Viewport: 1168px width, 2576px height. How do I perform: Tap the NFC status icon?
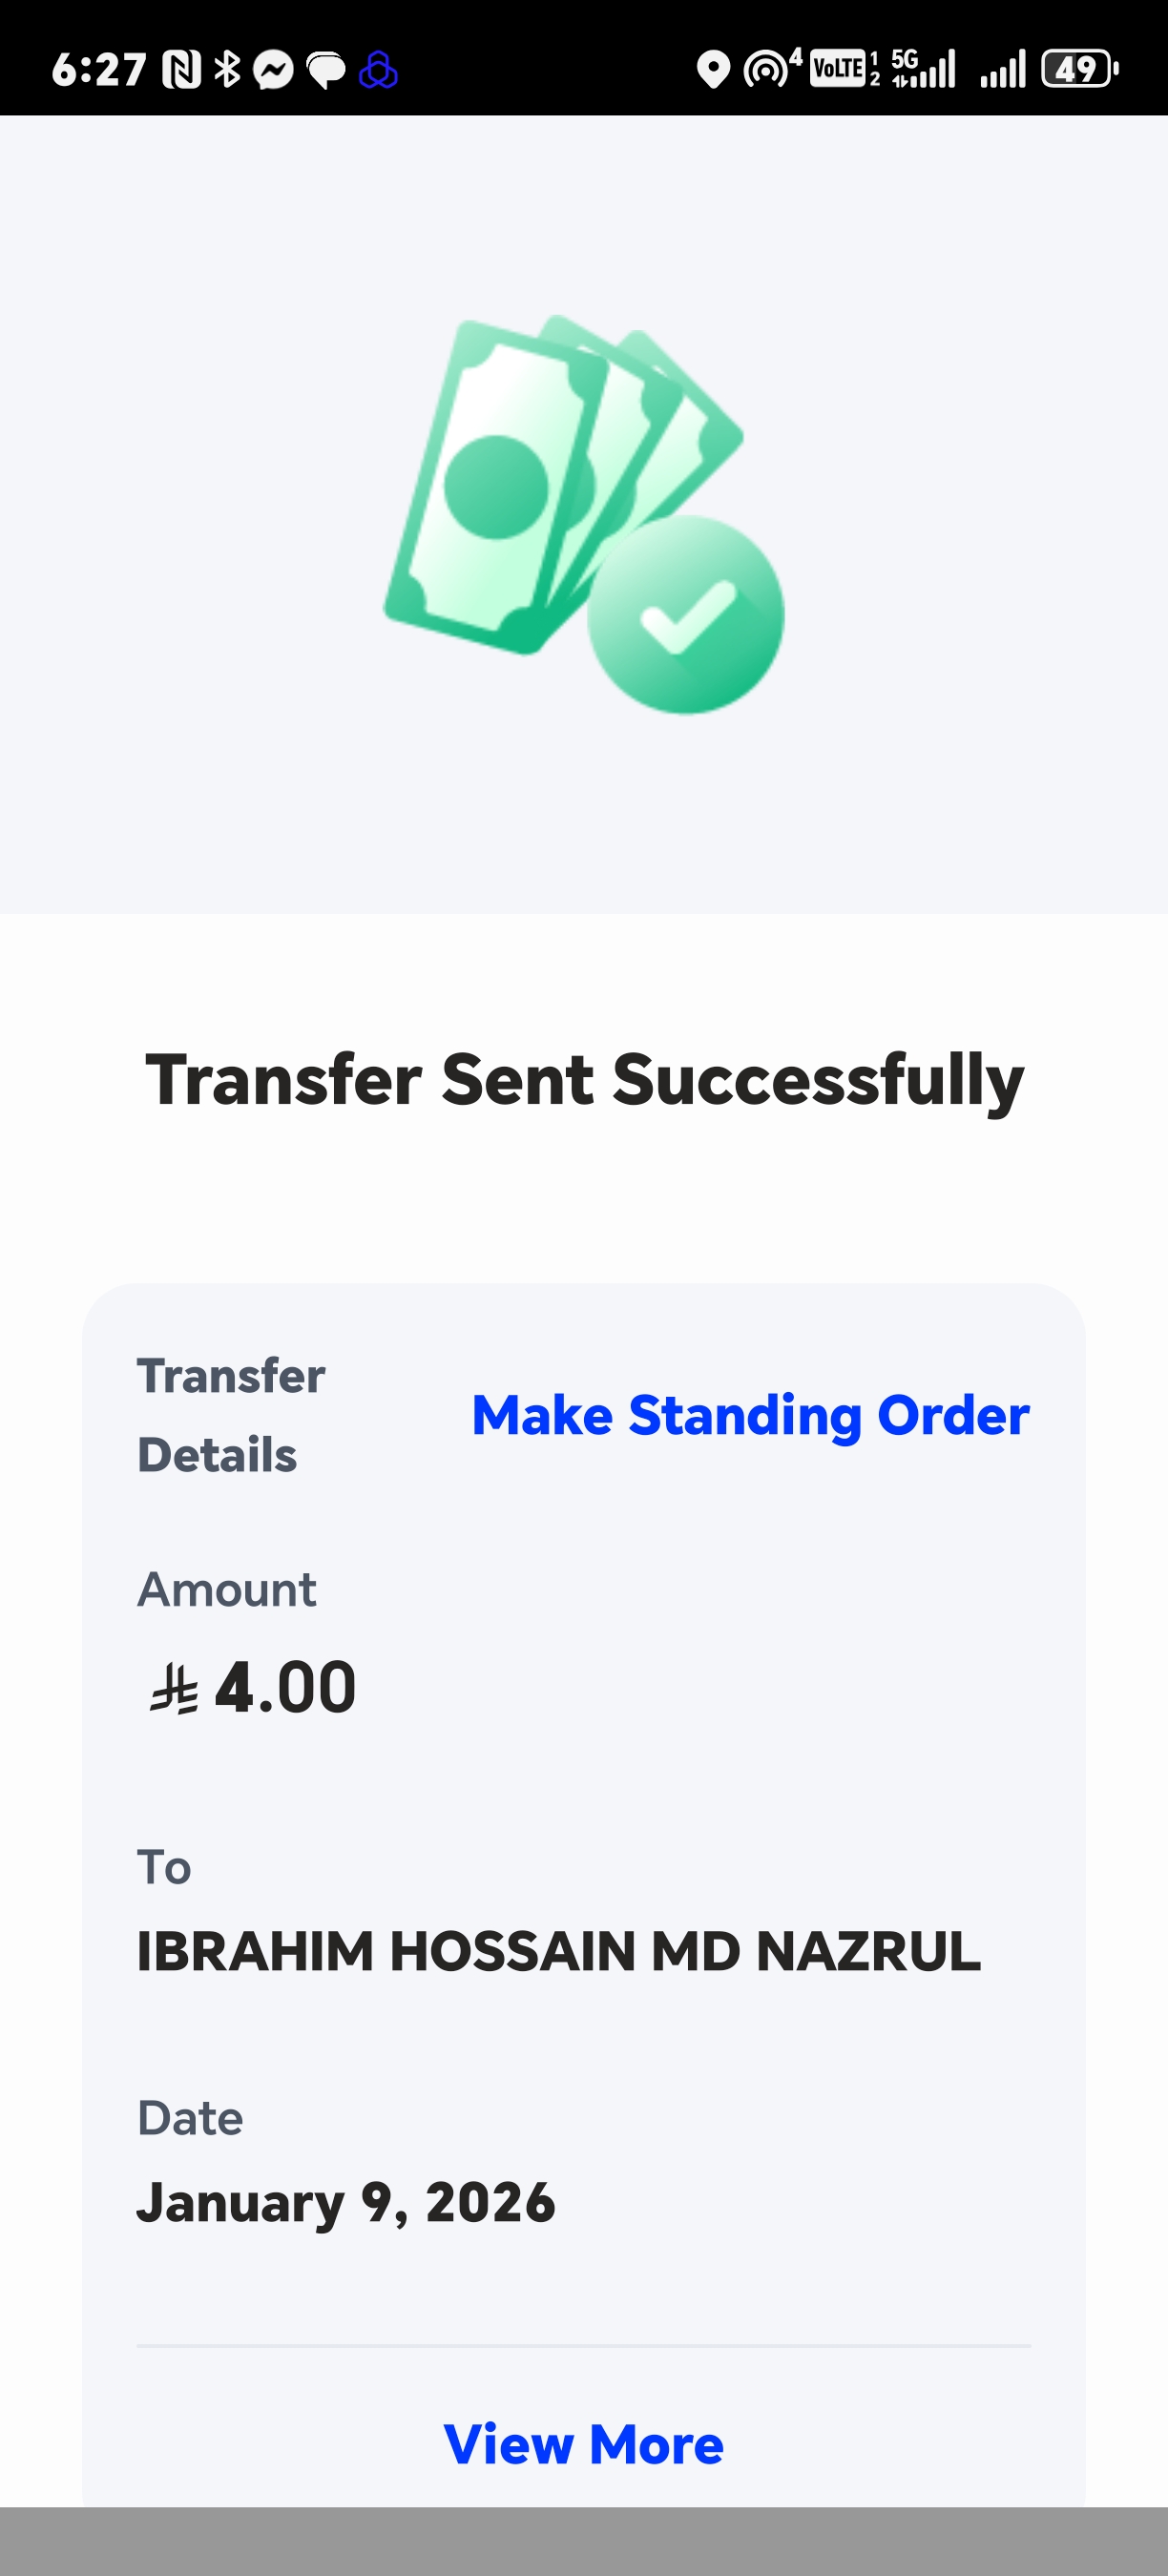click(182, 70)
